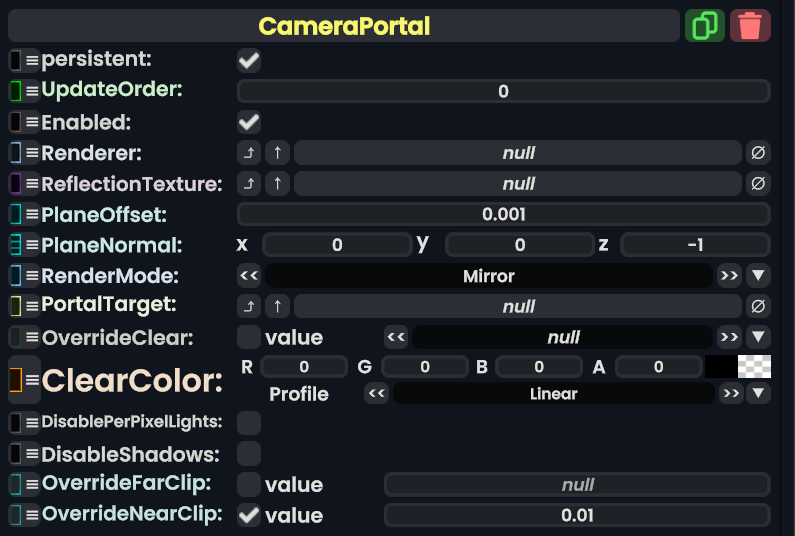
Task: Click the PlaneOffset value field
Action: tap(503, 214)
